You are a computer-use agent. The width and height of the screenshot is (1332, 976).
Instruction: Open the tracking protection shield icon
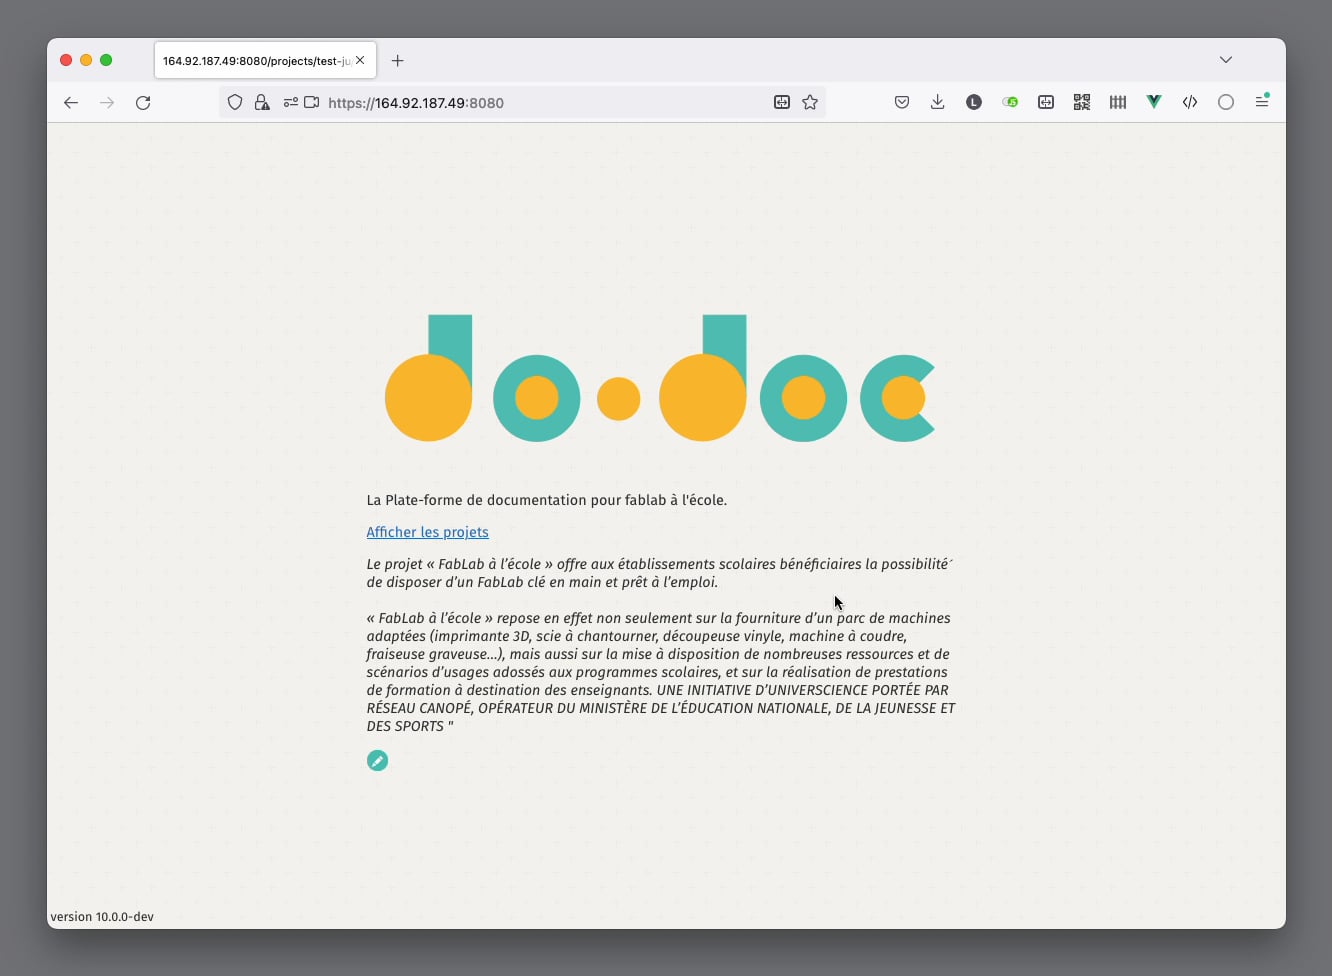coord(235,102)
